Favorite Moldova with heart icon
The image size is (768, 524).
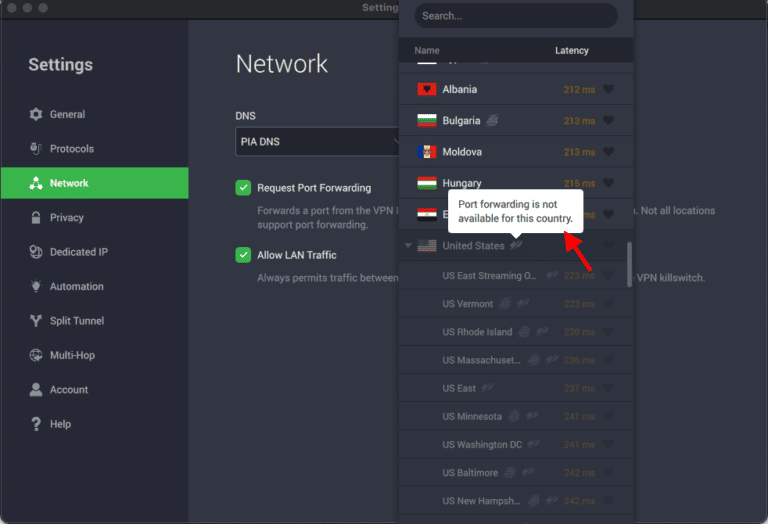(608, 152)
